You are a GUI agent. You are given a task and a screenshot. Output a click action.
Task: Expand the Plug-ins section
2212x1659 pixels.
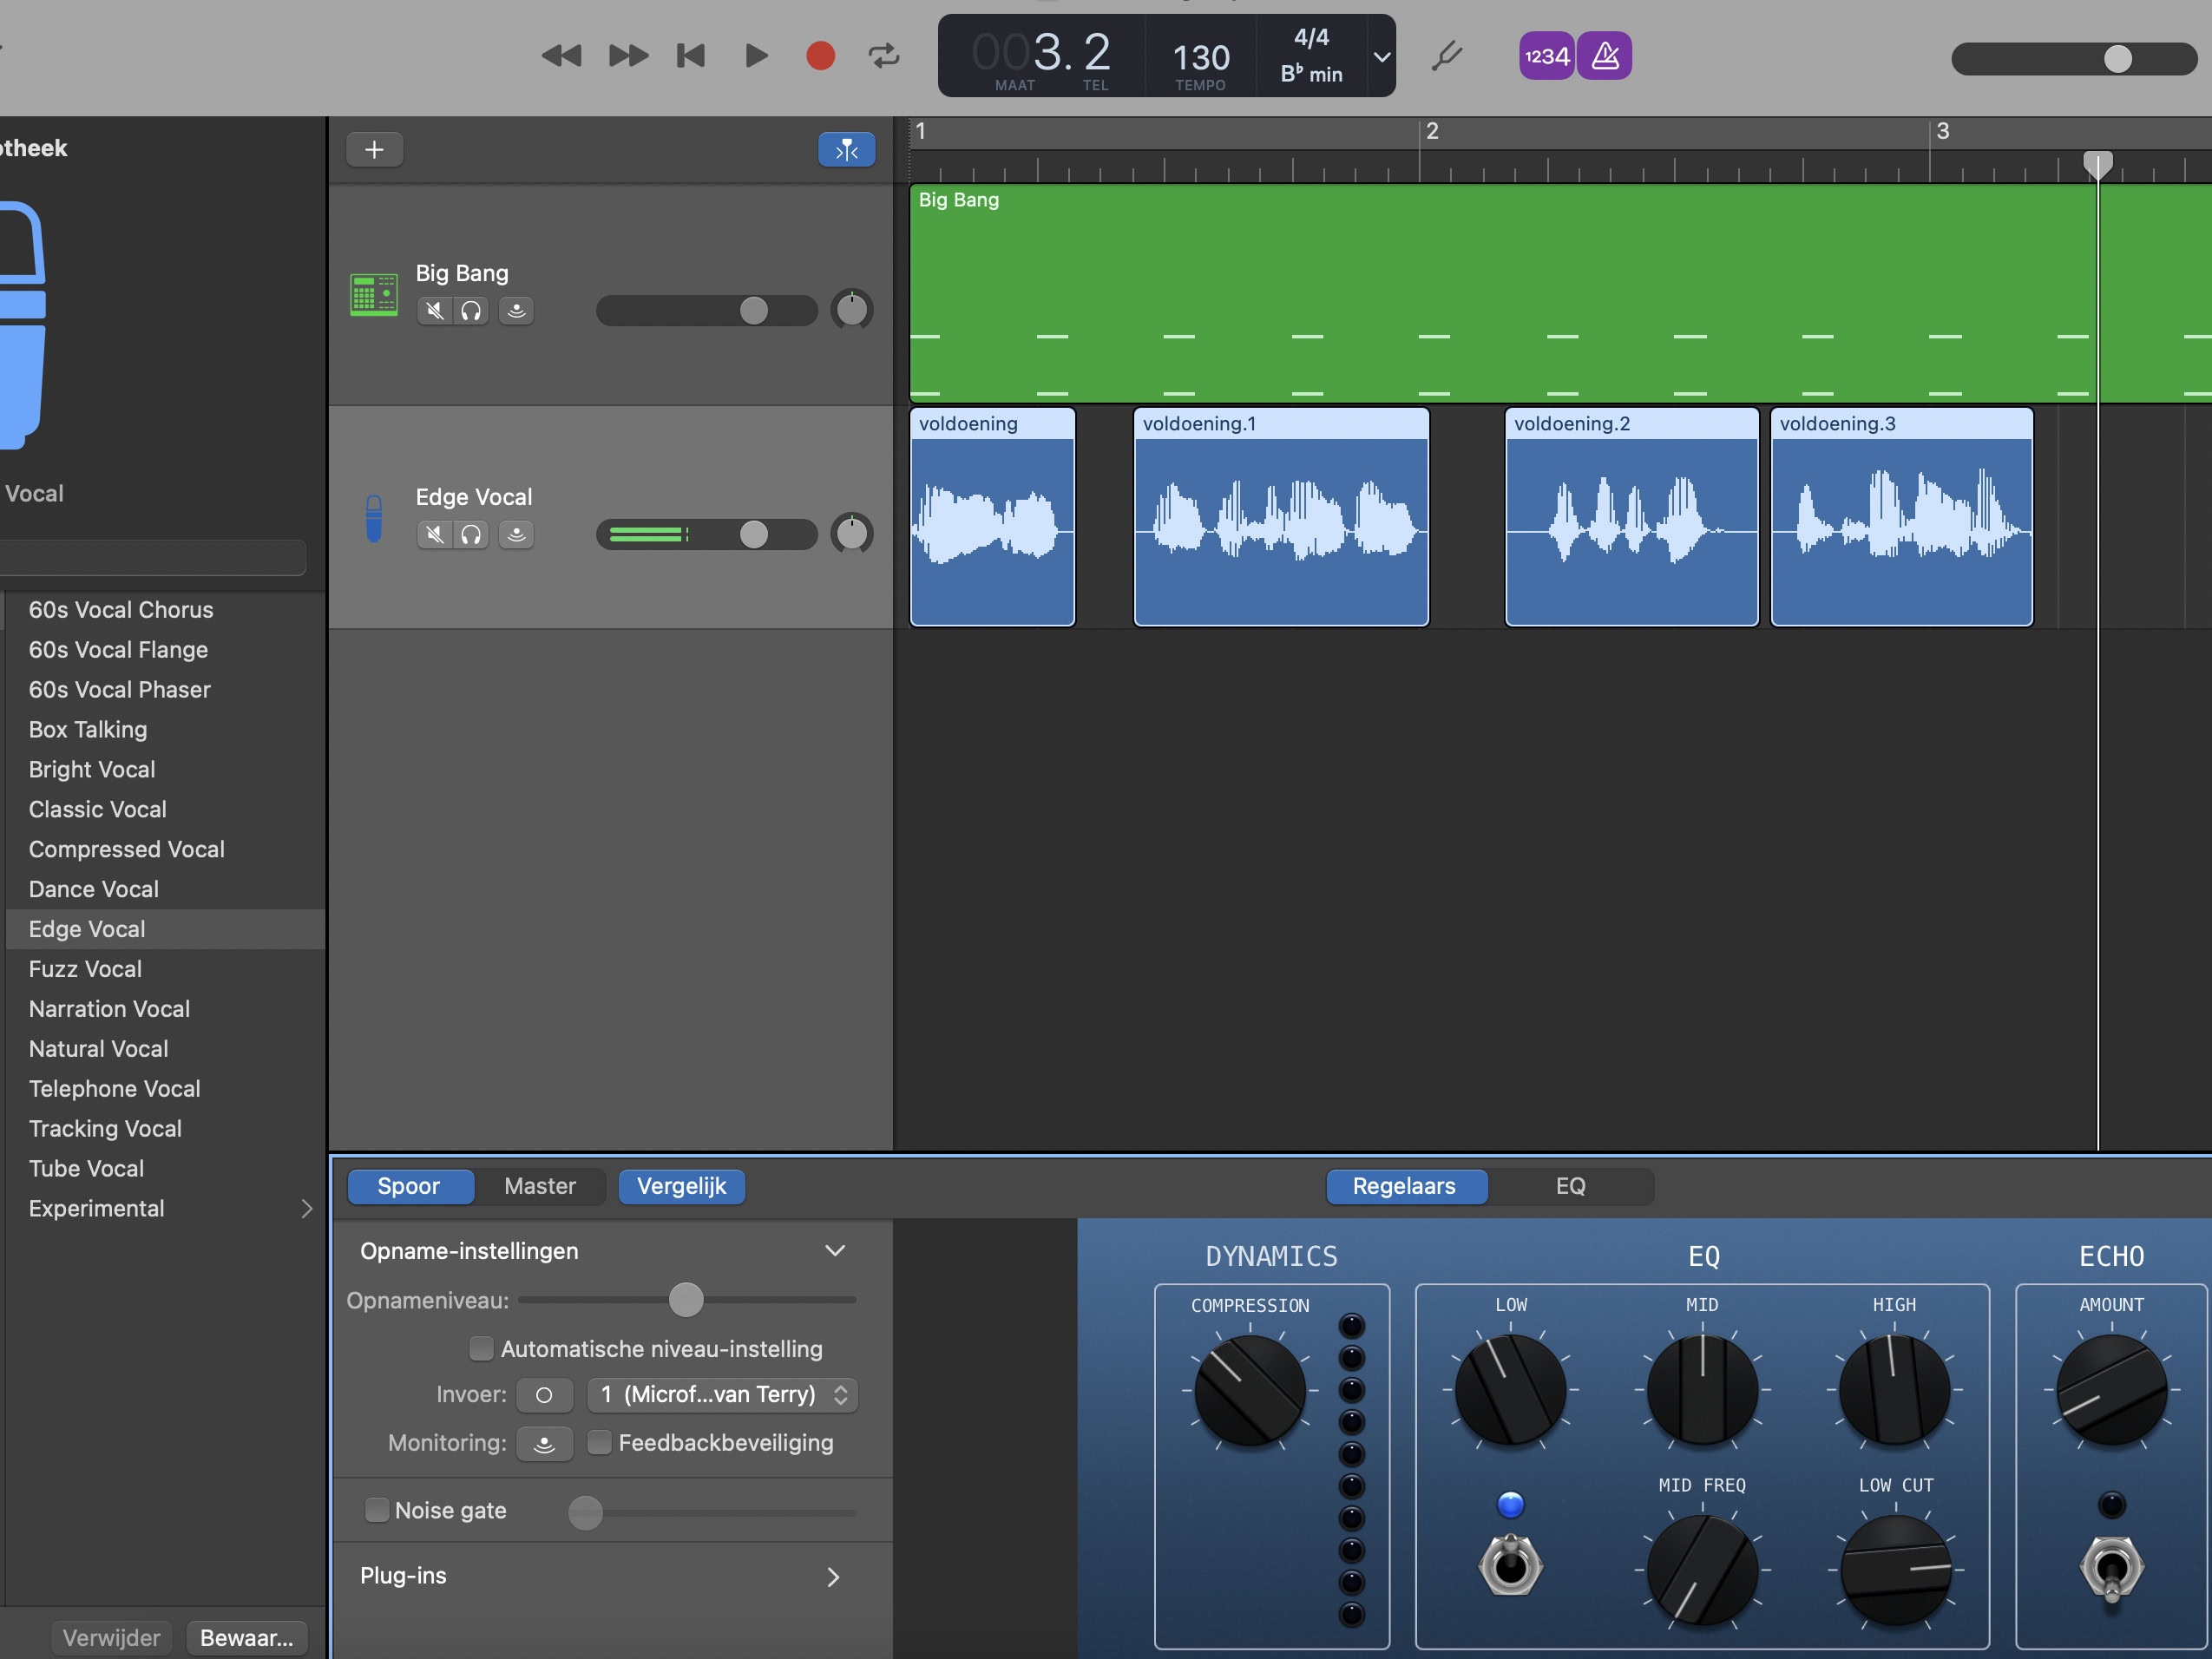pyautogui.click(x=833, y=1577)
